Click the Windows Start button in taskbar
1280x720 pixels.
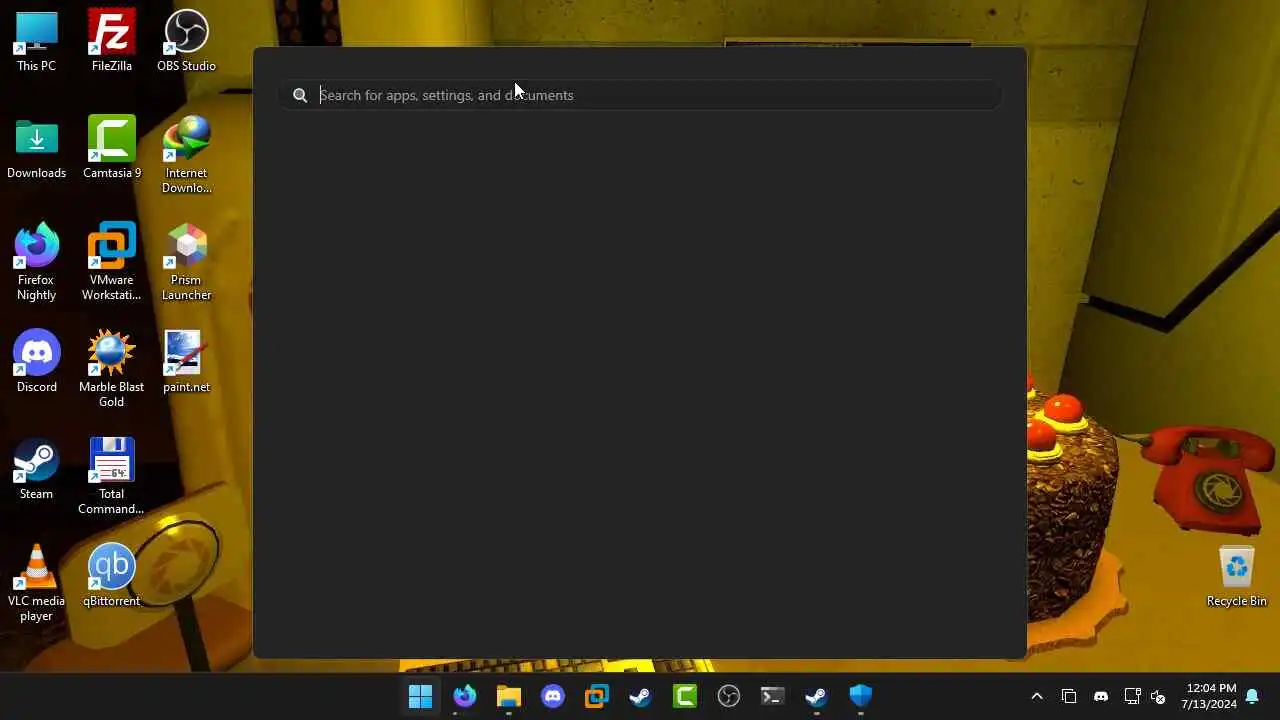click(x=420, y=696)
